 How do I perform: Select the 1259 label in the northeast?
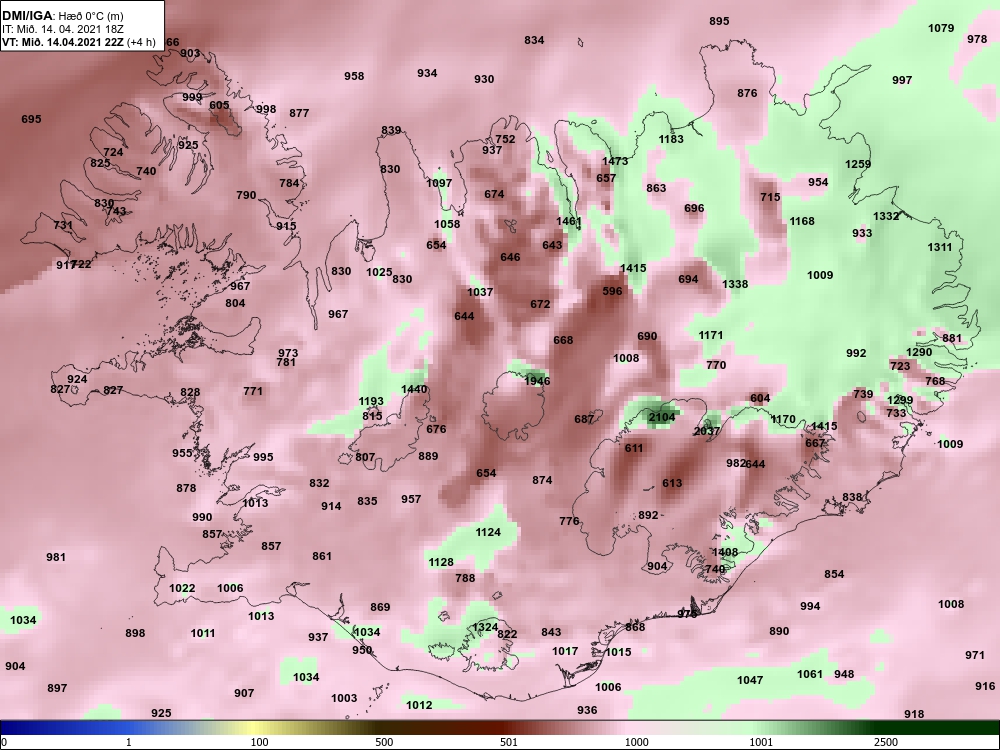pyautogui.click(x=858, y=164)
